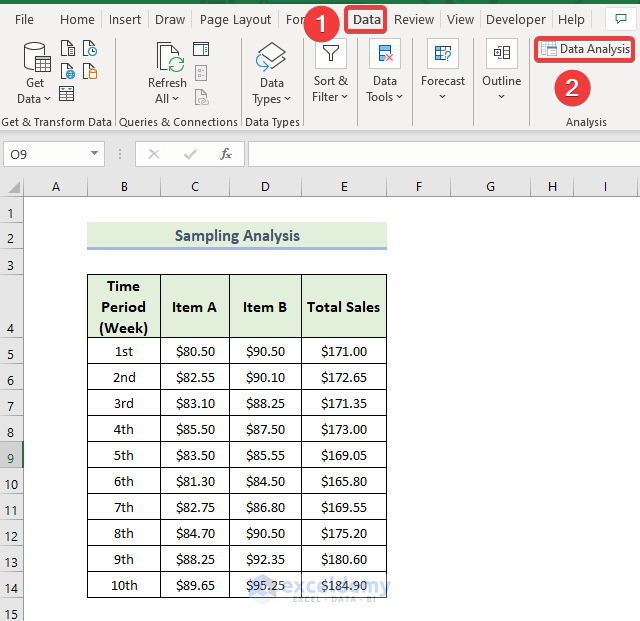Expand the Name Box dropdown arrow
640x621 pixels.
95,154
